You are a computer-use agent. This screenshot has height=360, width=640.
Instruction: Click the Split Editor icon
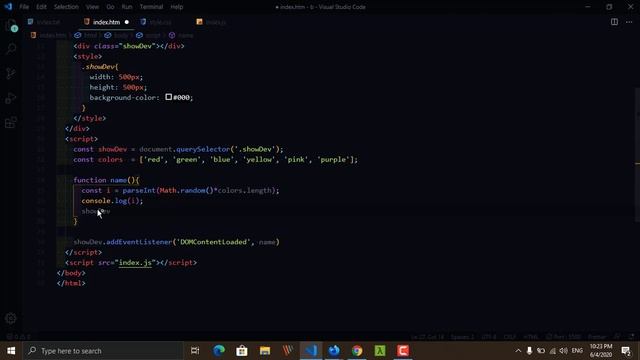pos(614,22)
